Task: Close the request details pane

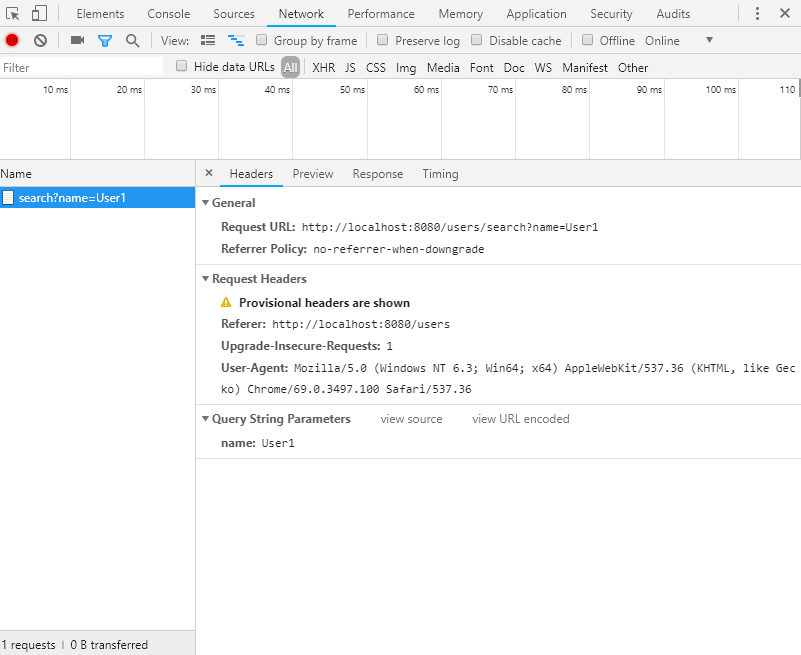Action: point(208,173)
